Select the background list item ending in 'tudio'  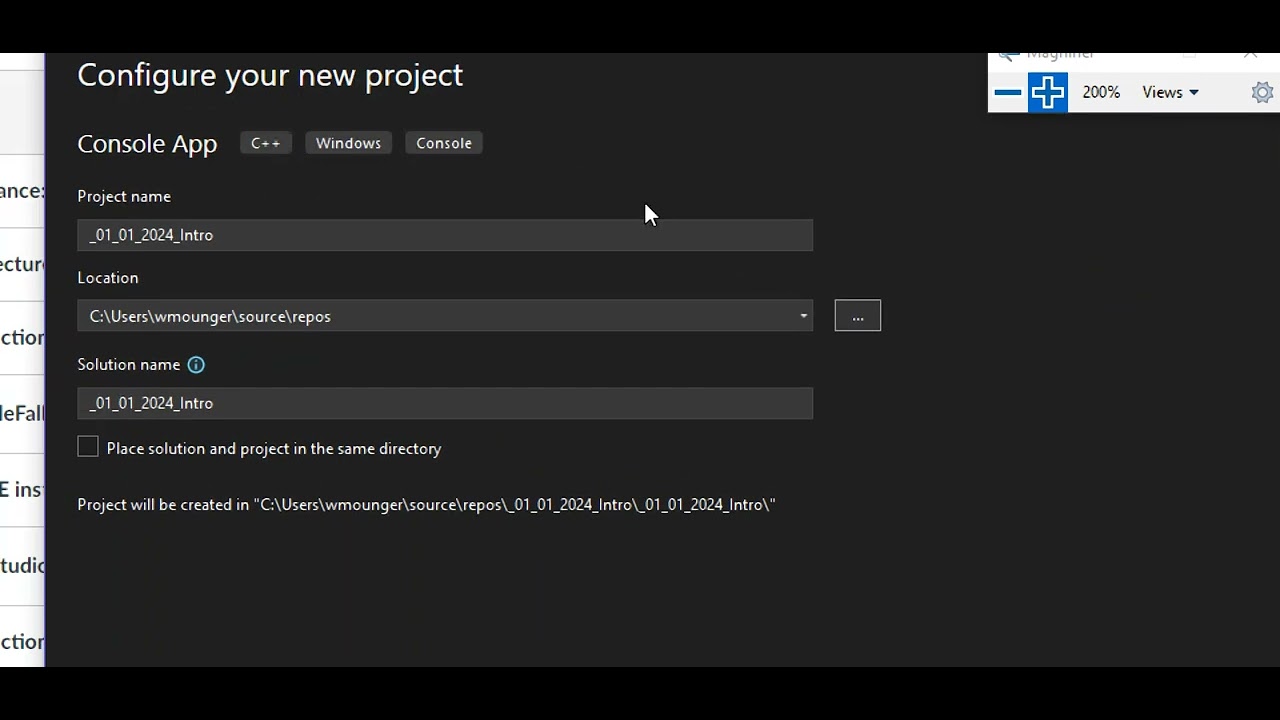pyautogui.click(x=22, y=566)
